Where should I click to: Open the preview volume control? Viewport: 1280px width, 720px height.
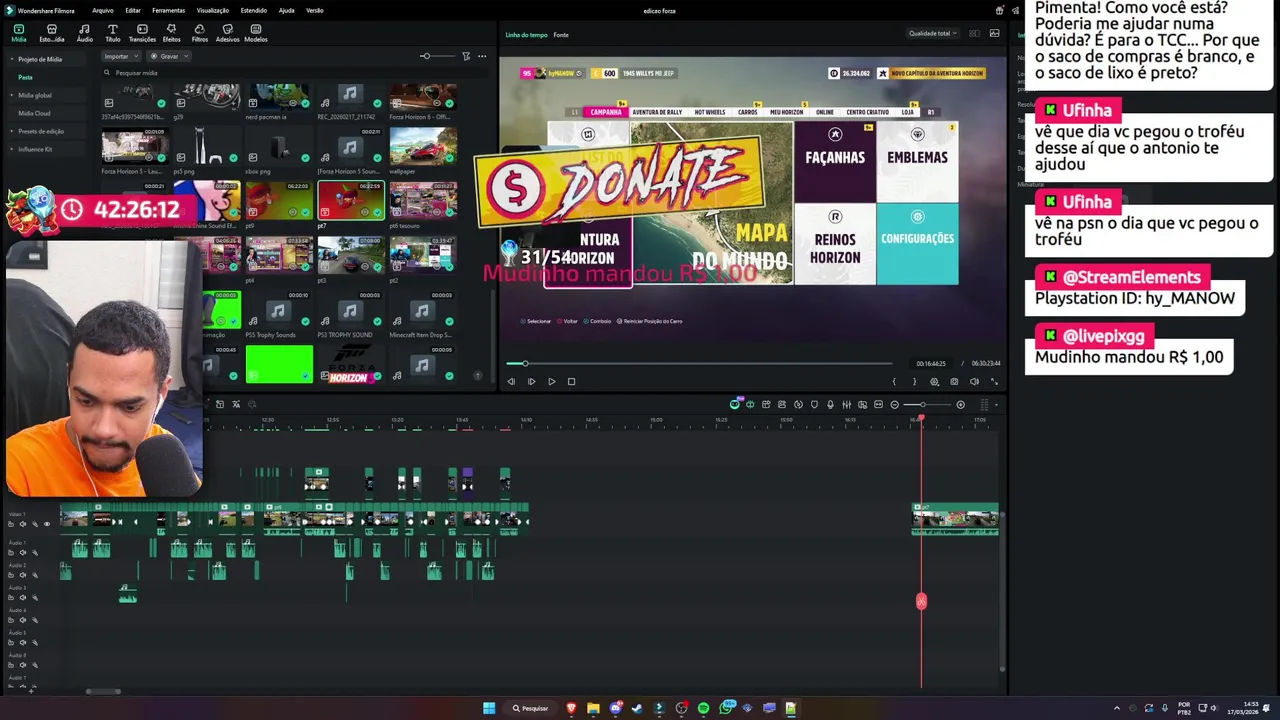tap(974, 381)
